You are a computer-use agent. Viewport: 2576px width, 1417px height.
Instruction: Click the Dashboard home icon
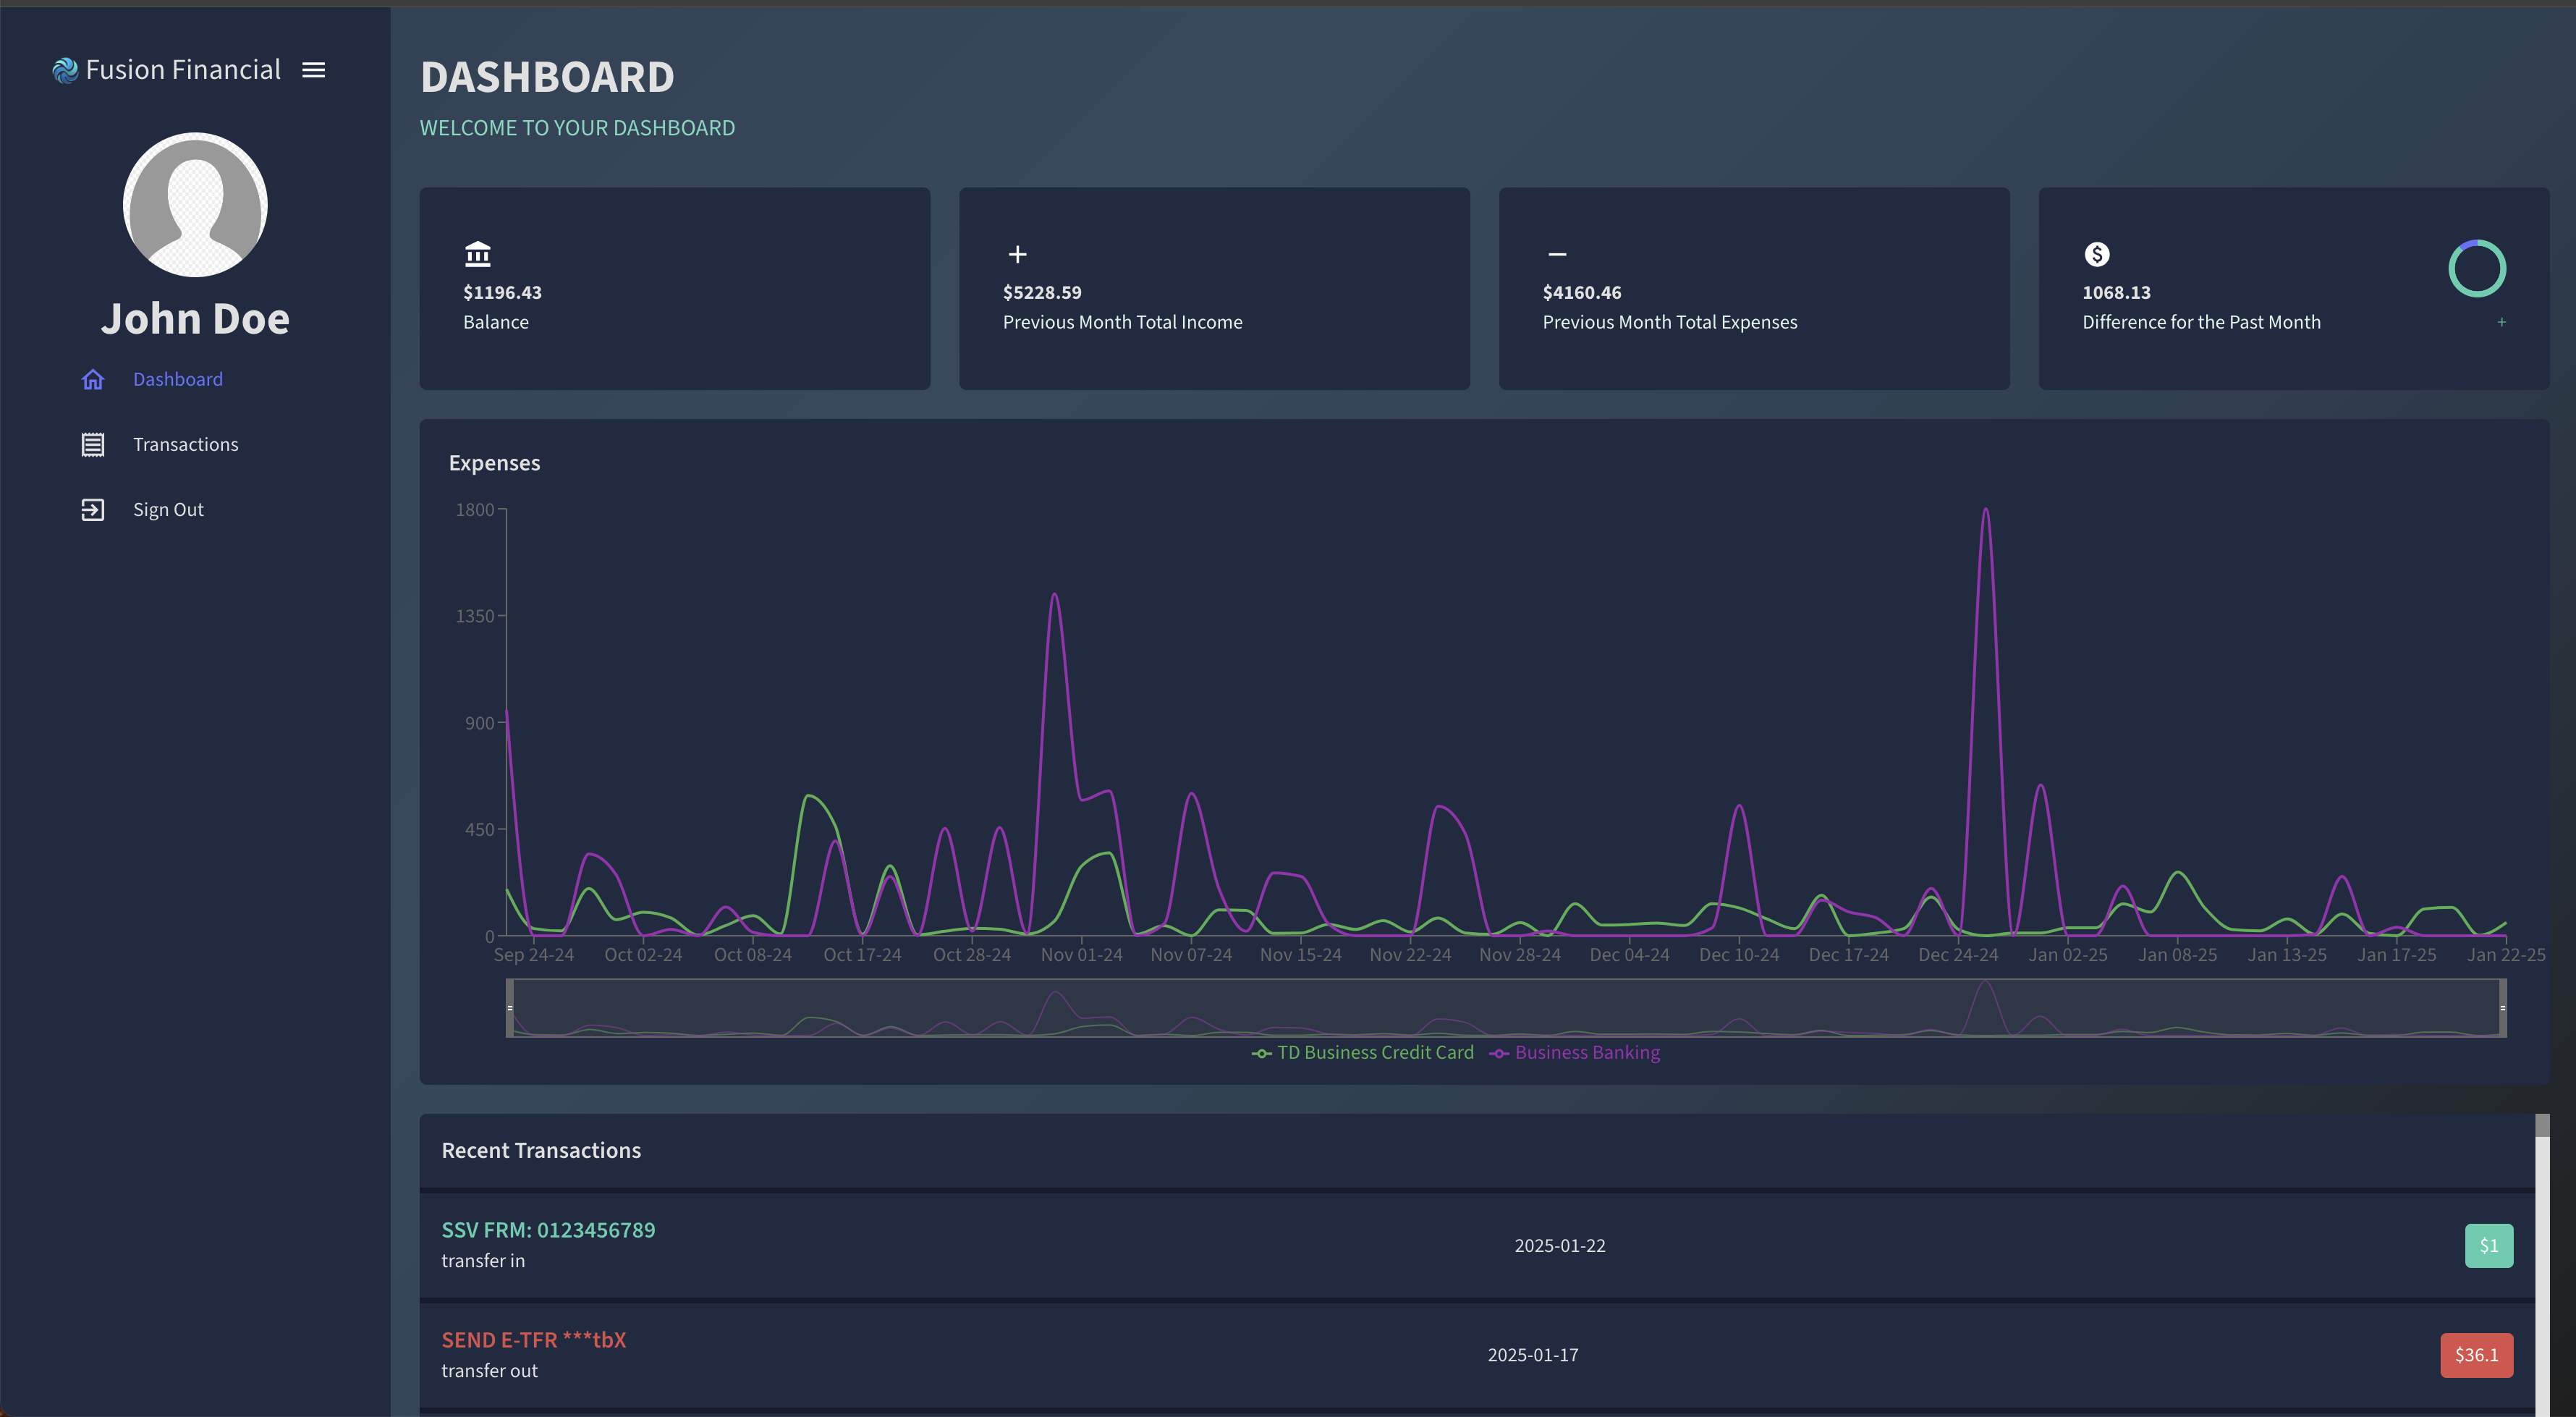pos(93,379)
